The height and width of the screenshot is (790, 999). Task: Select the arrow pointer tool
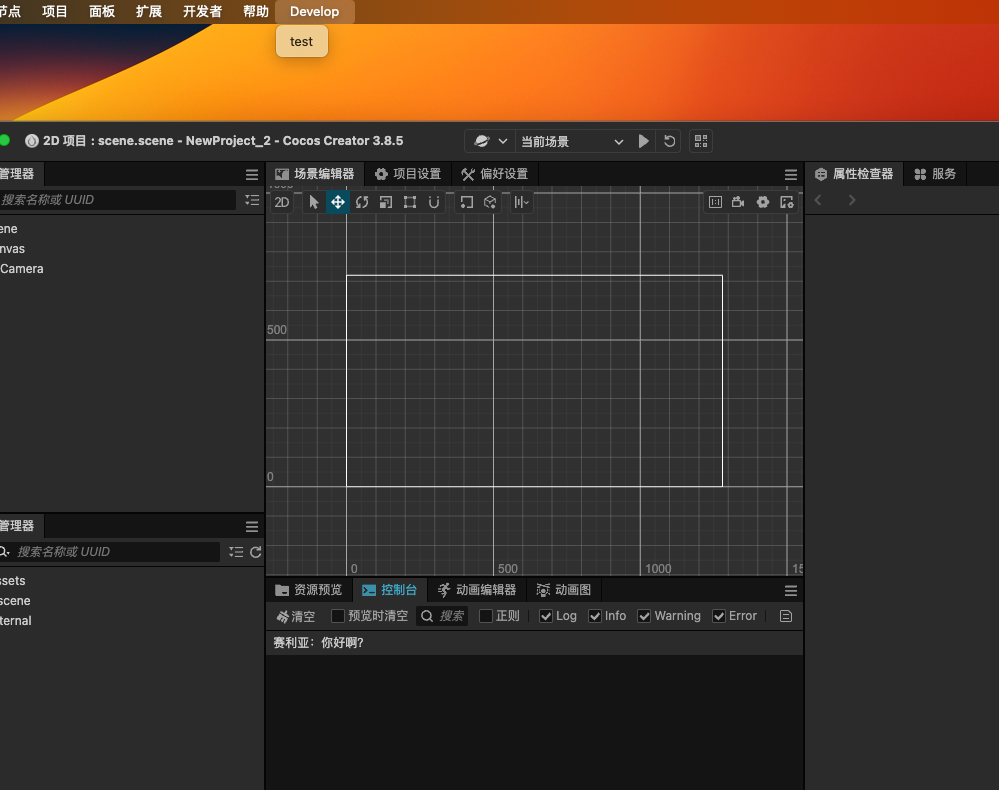tap(313, 203)
